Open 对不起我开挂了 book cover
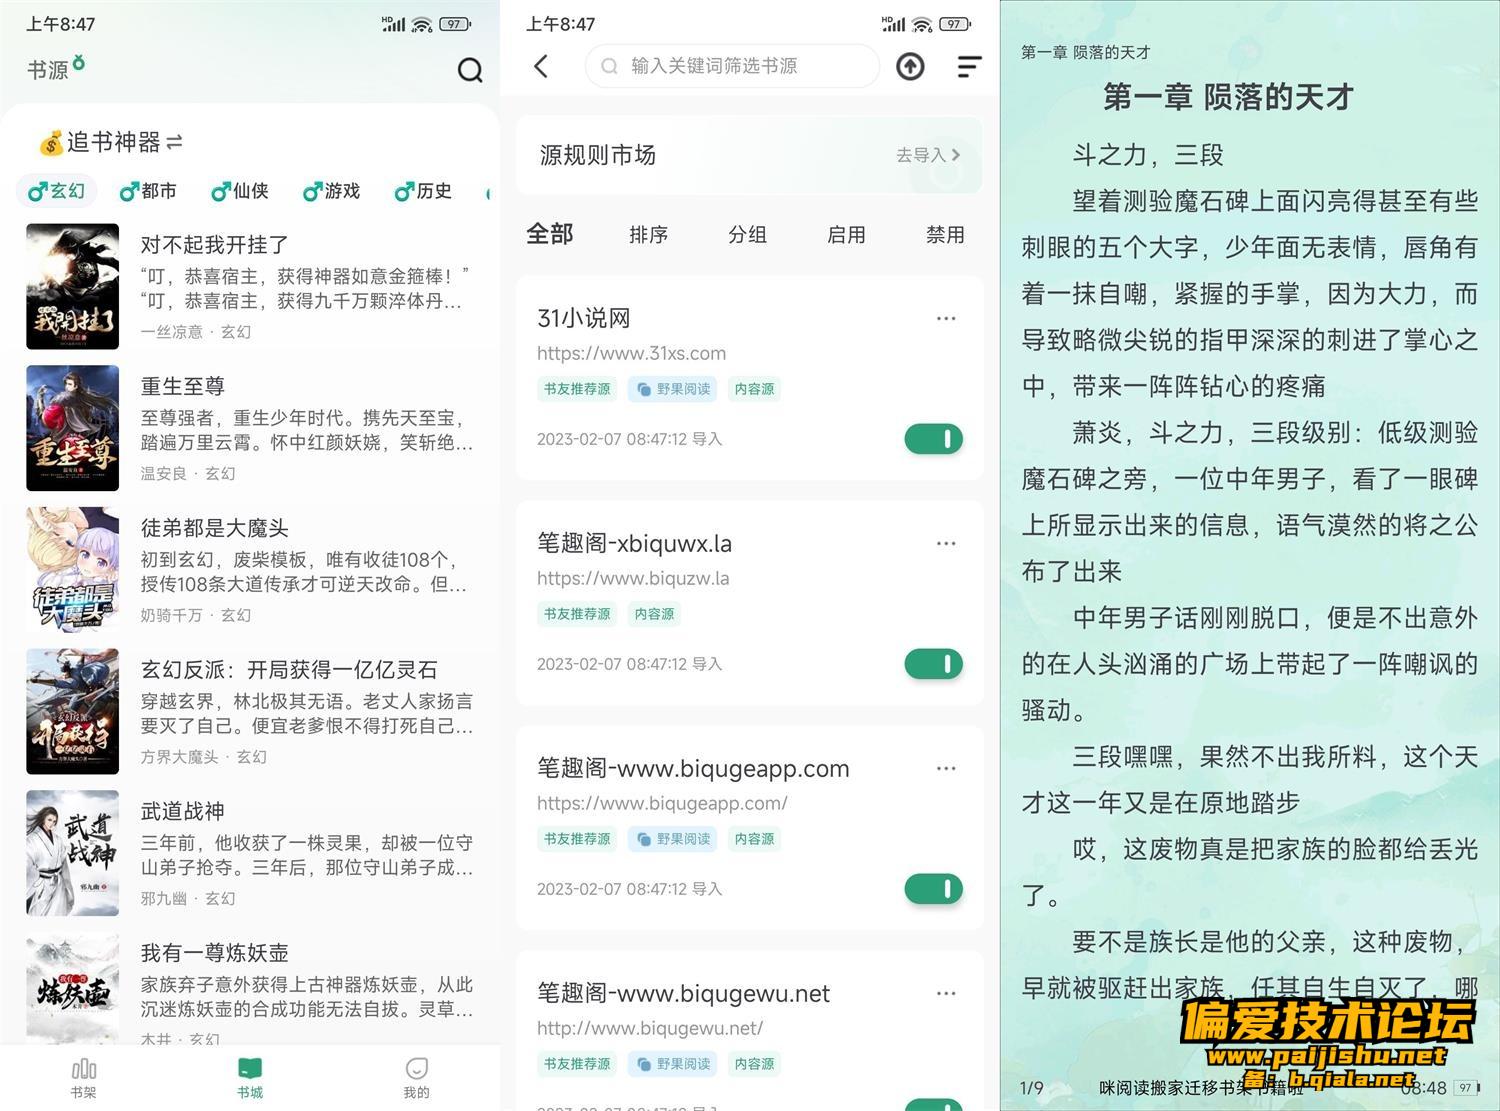The height and width of the screenshot is (1111, 1500). (72, 286)
